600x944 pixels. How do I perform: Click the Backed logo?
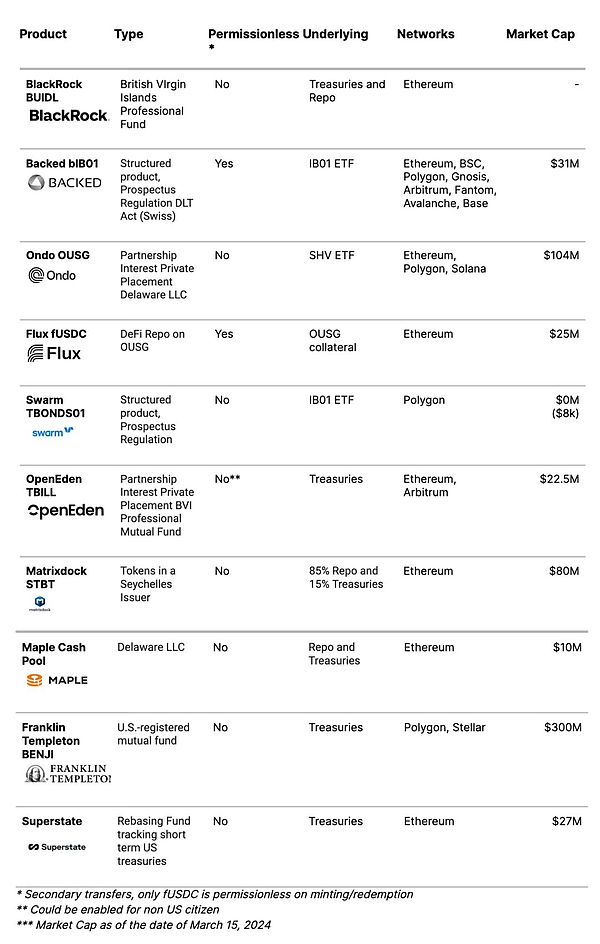coord(64,182)
